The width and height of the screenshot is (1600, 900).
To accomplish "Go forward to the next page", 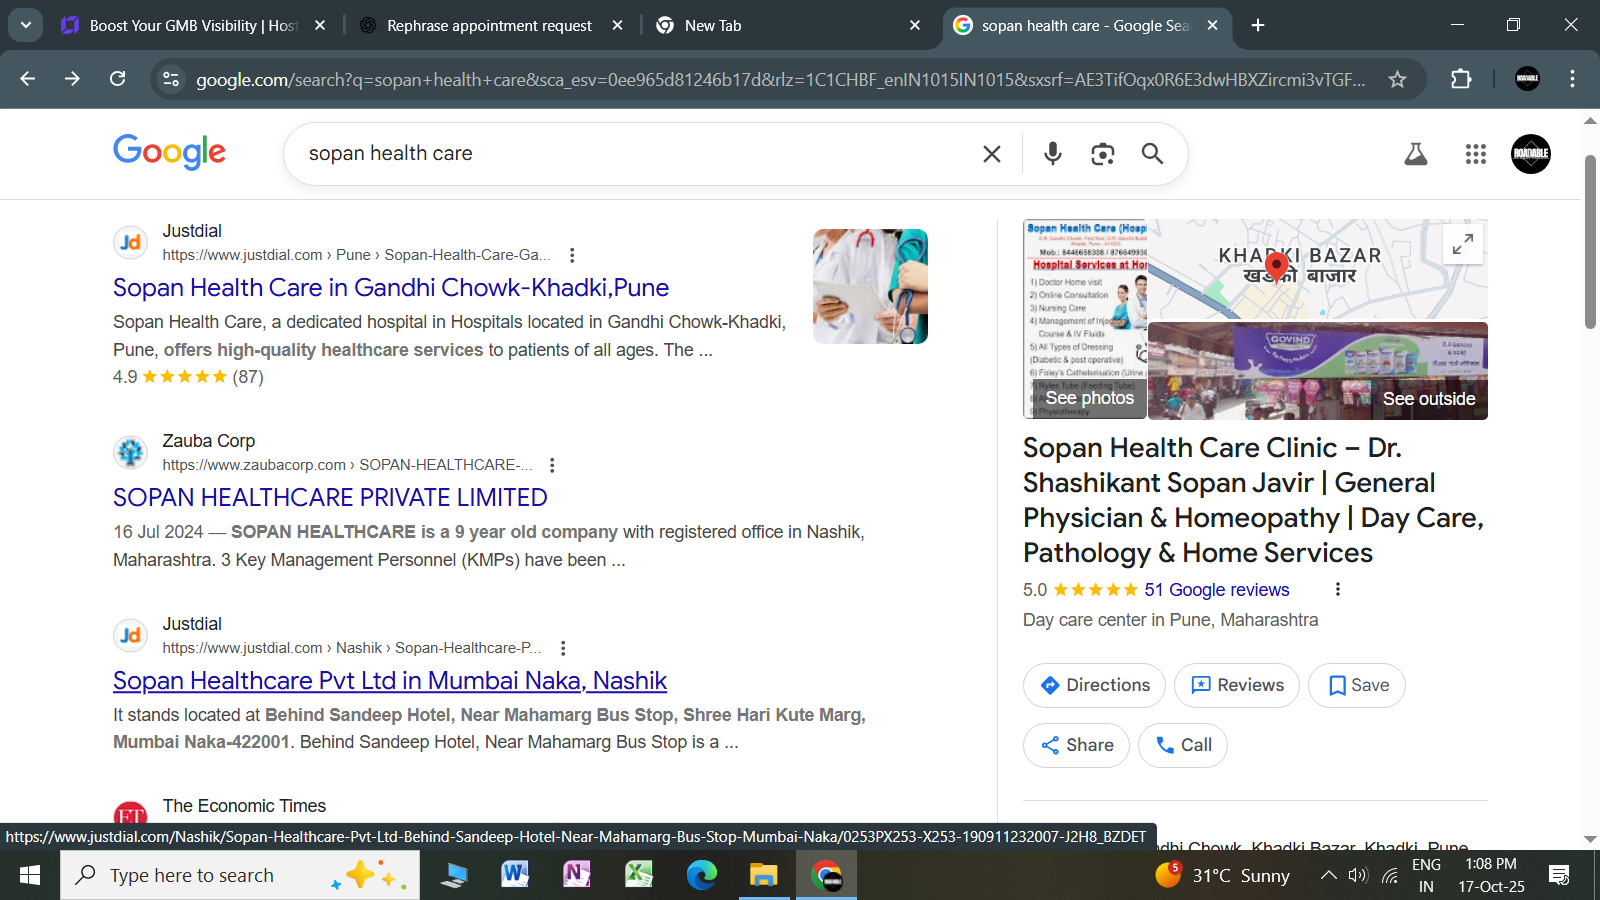I will (x=72, y=79).
